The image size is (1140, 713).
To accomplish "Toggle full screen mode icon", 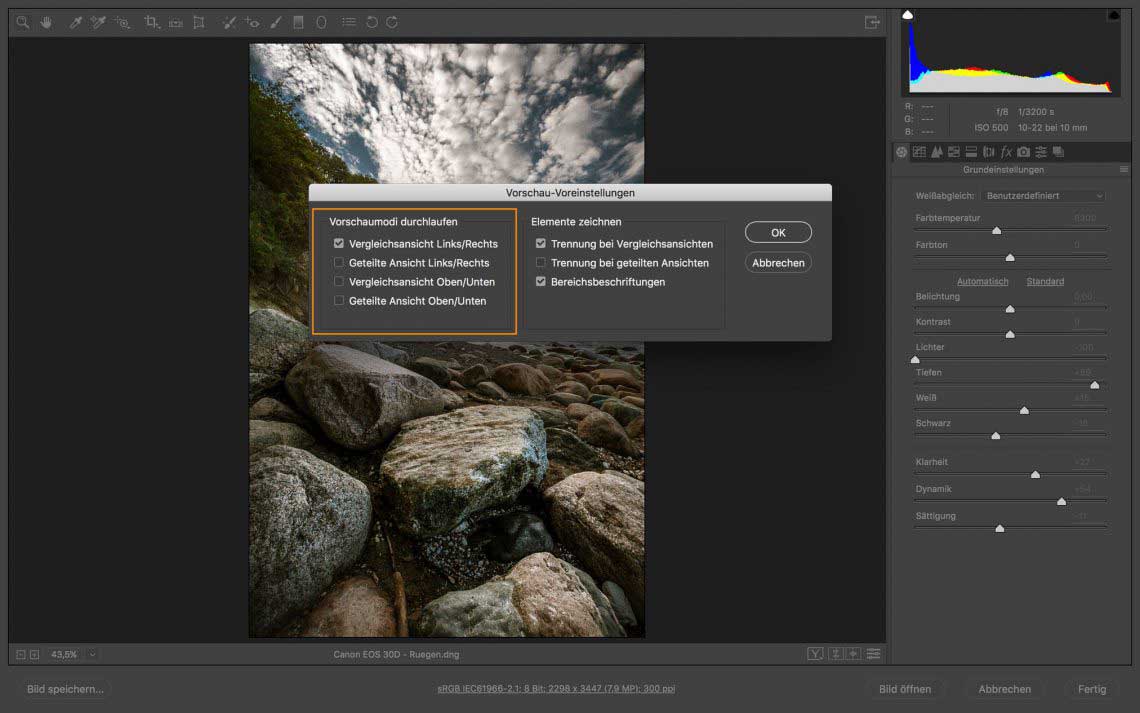I will [x=872, y=22].
